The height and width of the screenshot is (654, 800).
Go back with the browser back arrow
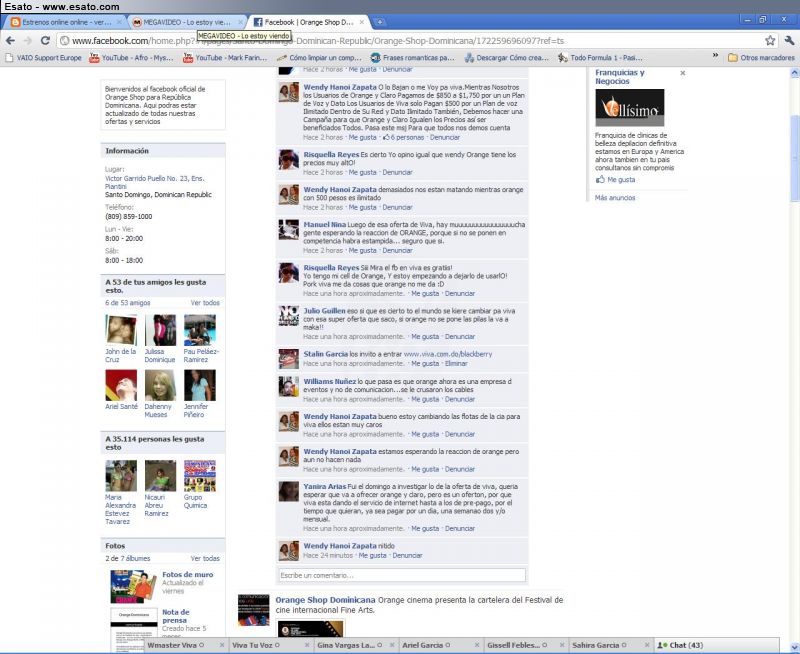click(x=10, y=41)
